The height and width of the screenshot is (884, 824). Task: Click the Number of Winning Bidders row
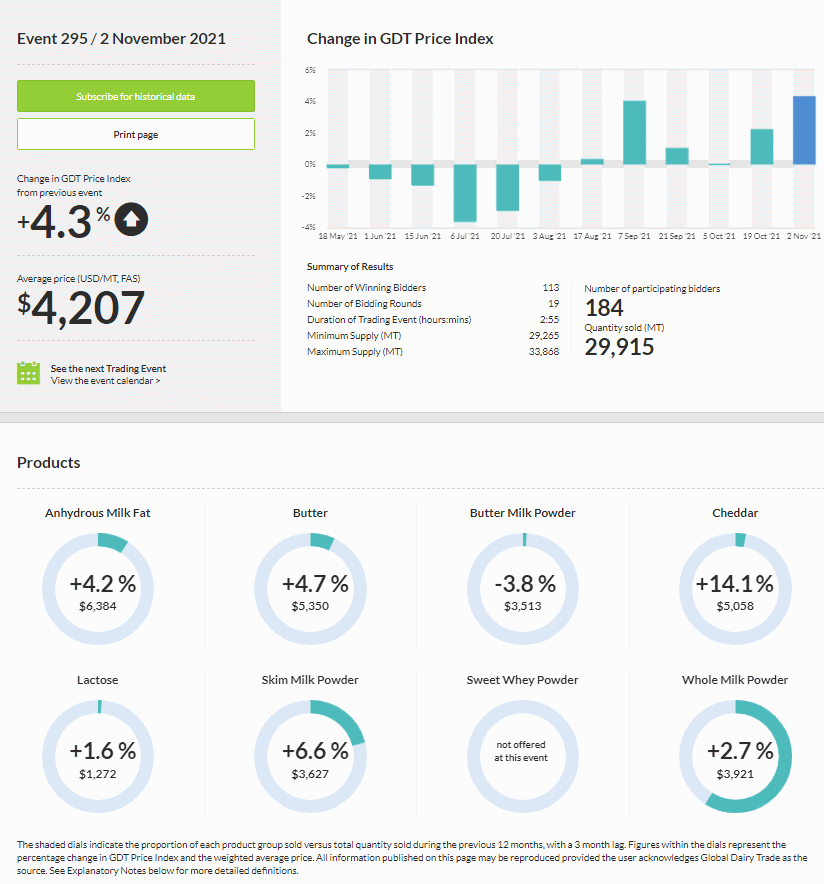433,288
